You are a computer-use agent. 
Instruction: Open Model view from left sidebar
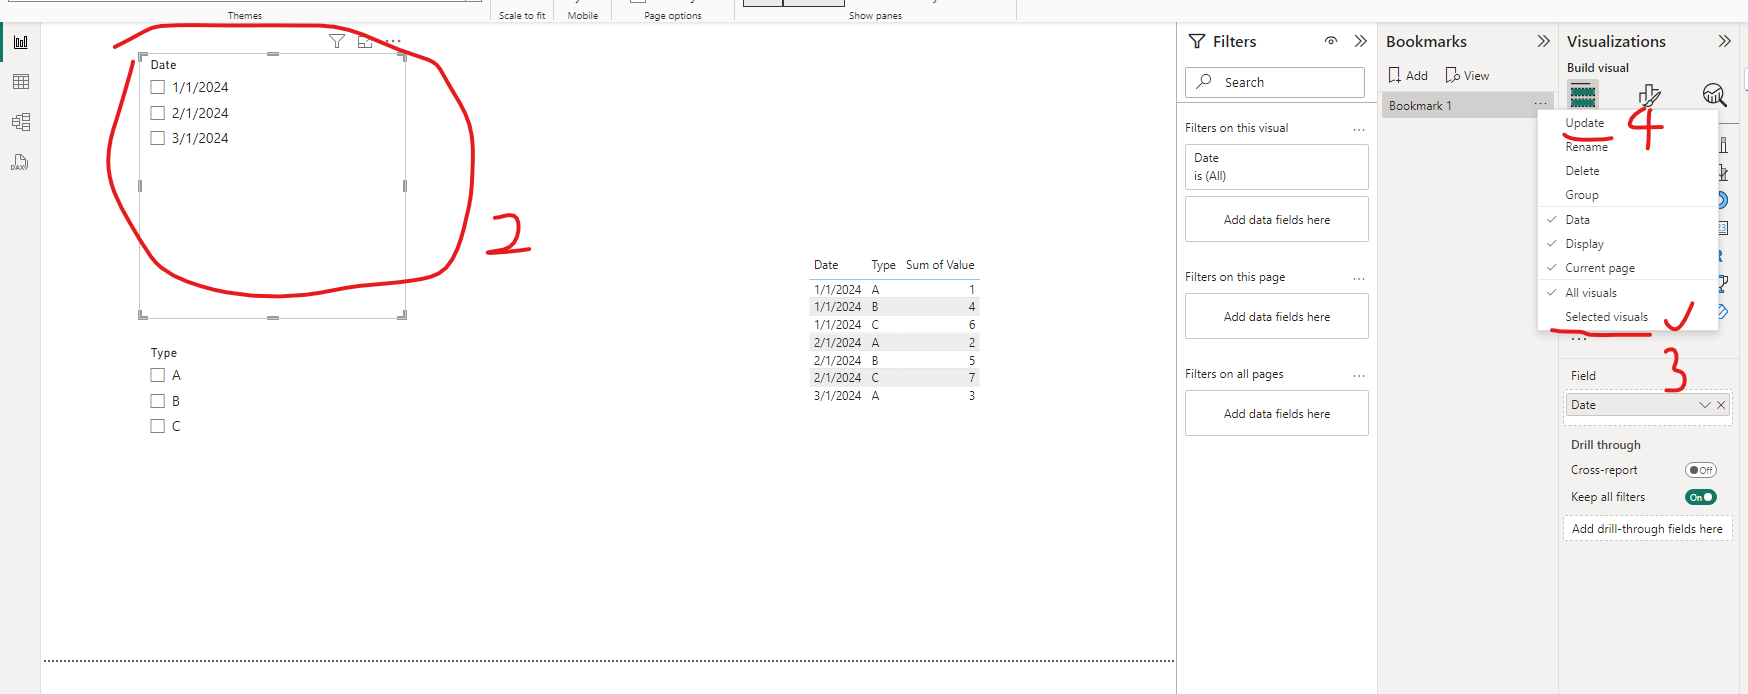pyautogui.click(x=21, y=122)
